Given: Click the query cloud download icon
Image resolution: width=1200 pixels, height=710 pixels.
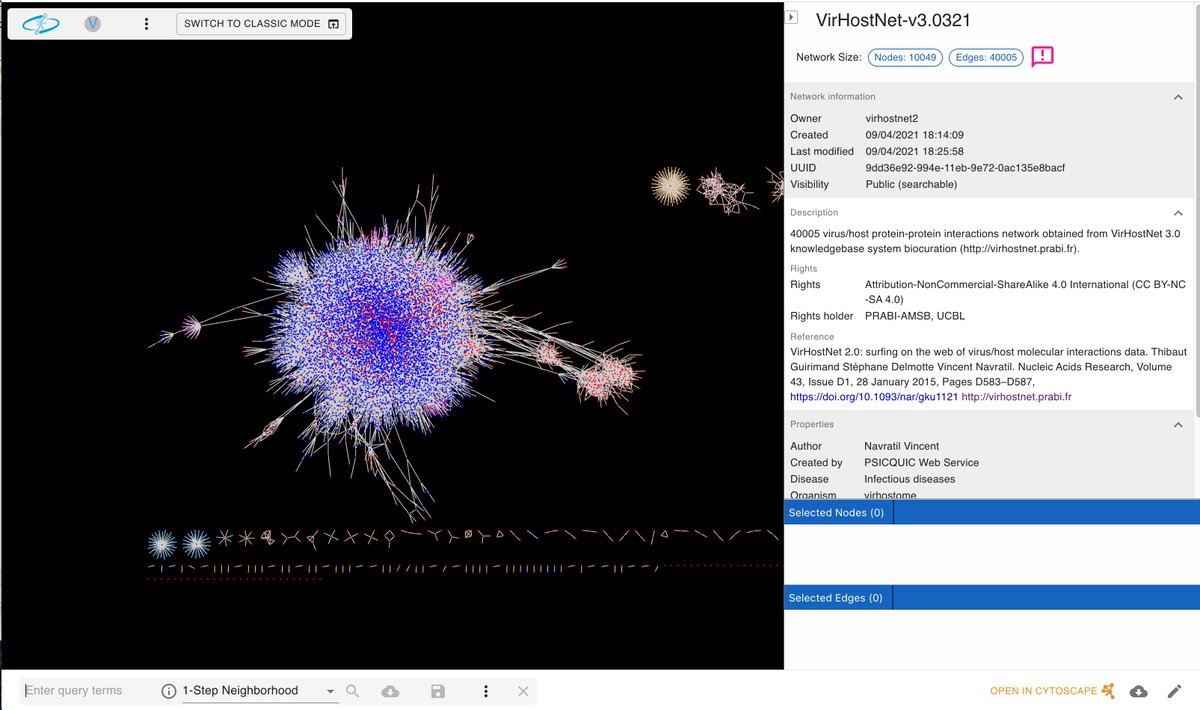Looking at the screenshot, I should (x=391, y=691).
